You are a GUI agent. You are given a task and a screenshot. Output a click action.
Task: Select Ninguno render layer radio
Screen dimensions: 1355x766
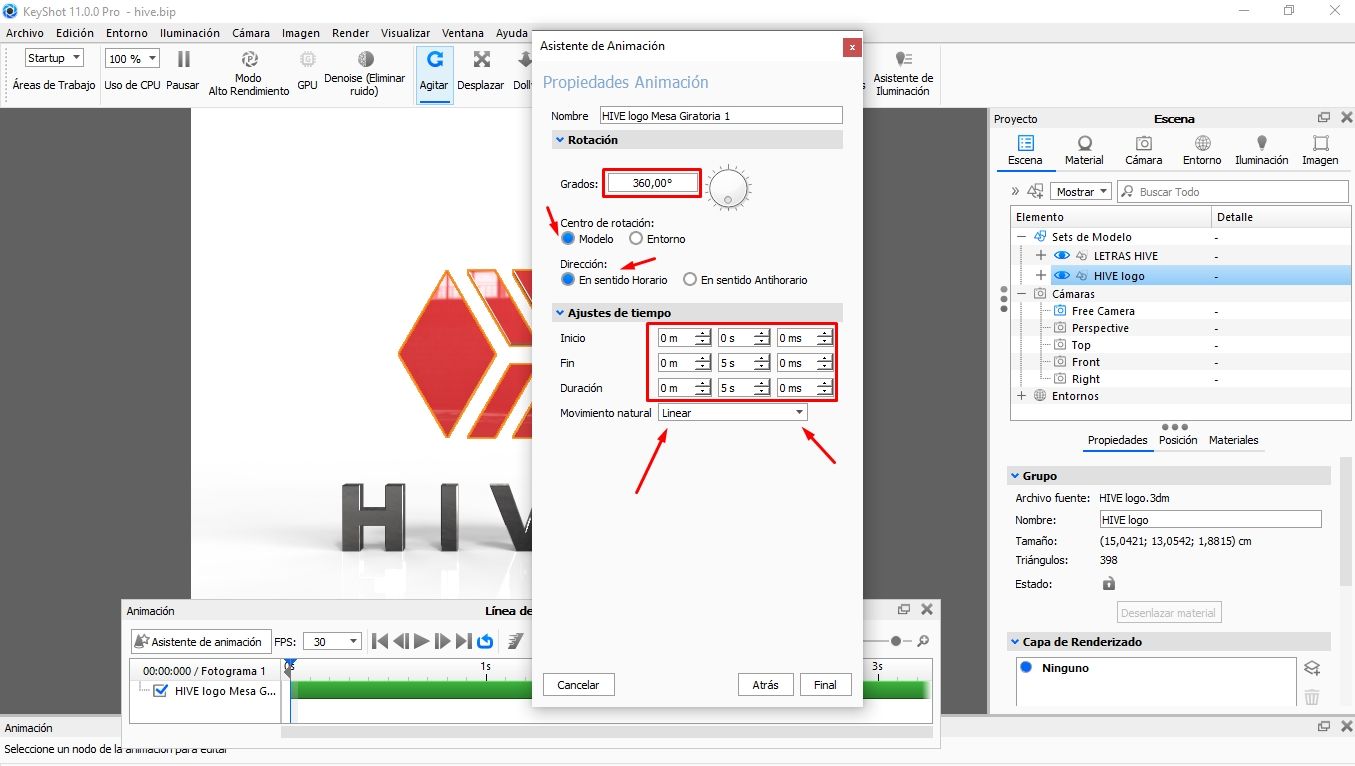[x=1026, y=667]
